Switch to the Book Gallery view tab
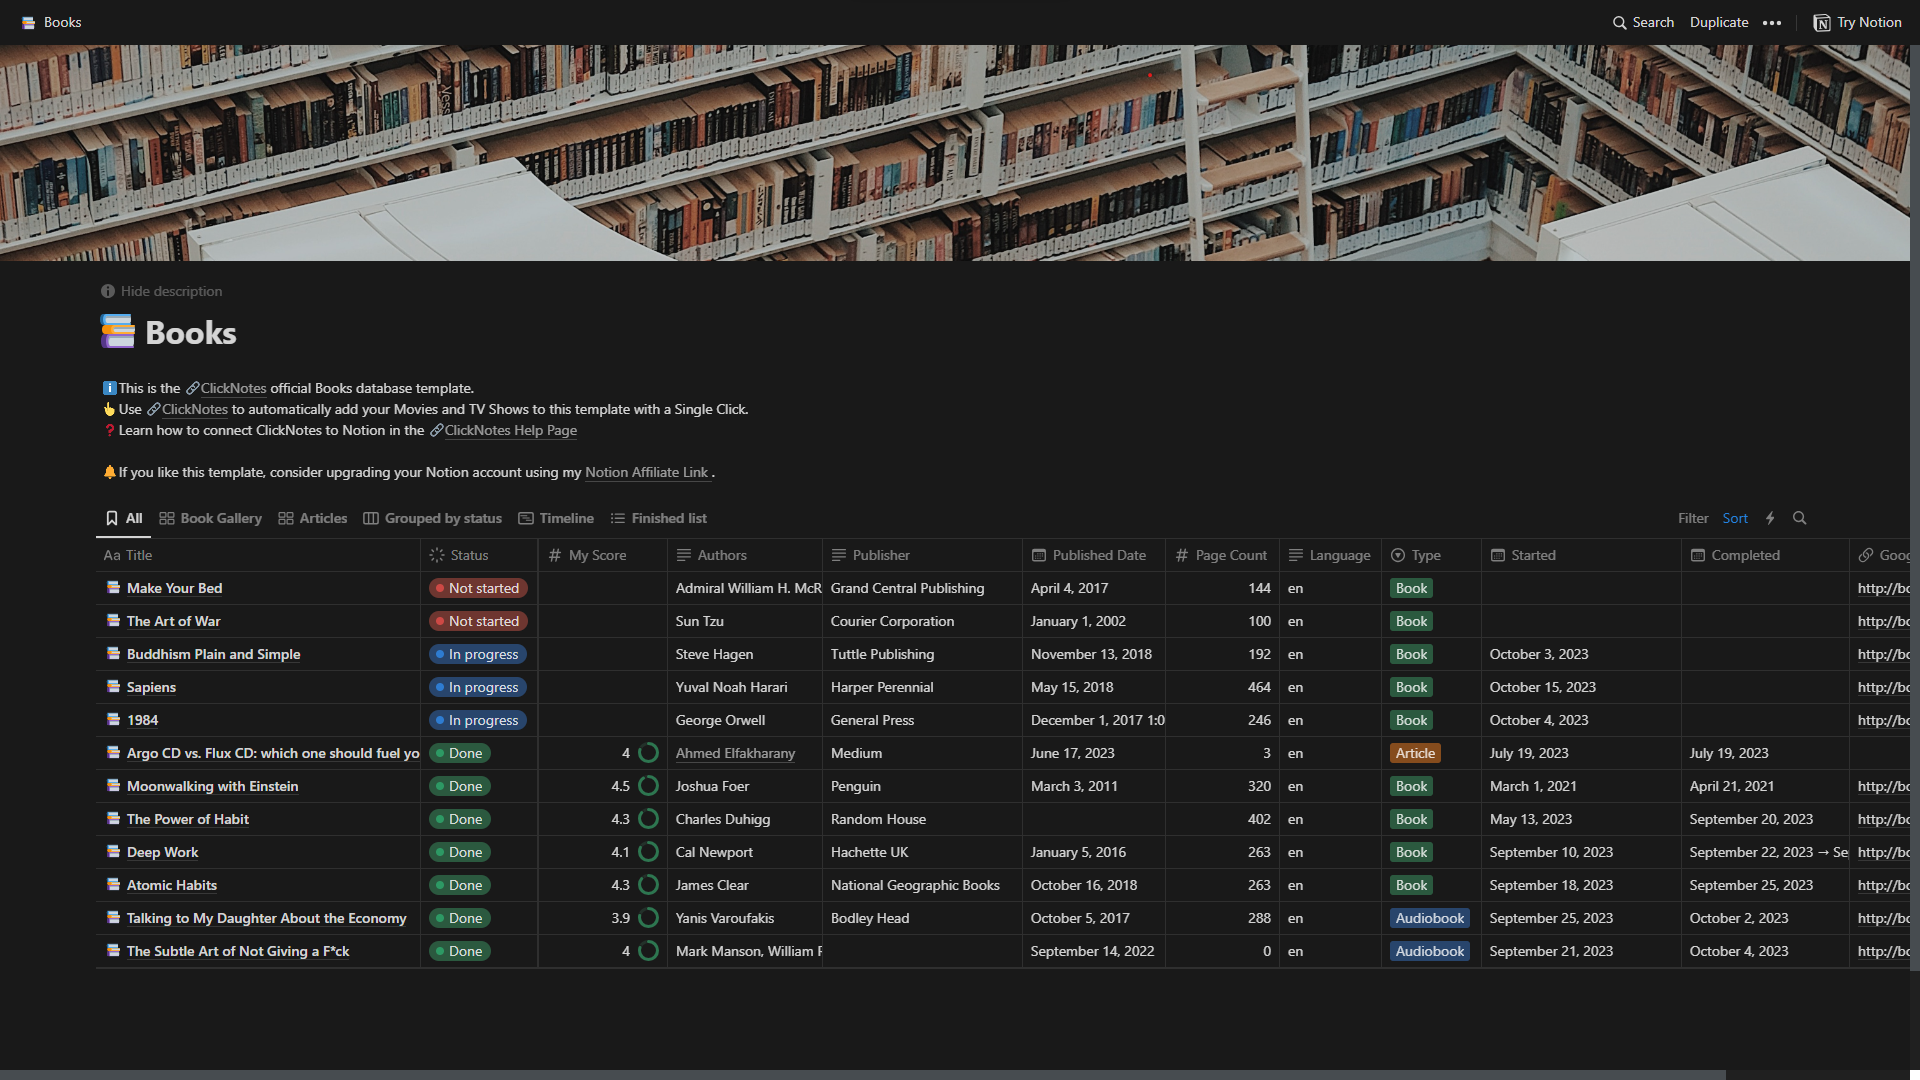This screenshot has width=1920, height=1080. pyautogui.click(x=210, y=518)
